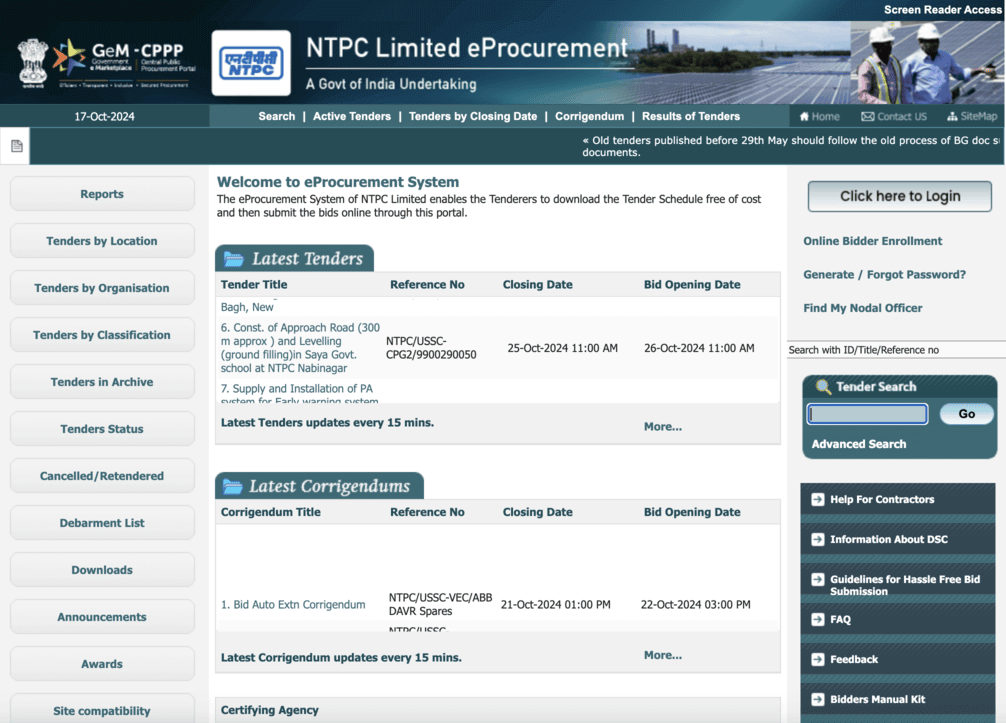Select Corrigendum from the top navigation
The height and width of the screenshot is (723, 1006).
point(589,116)
